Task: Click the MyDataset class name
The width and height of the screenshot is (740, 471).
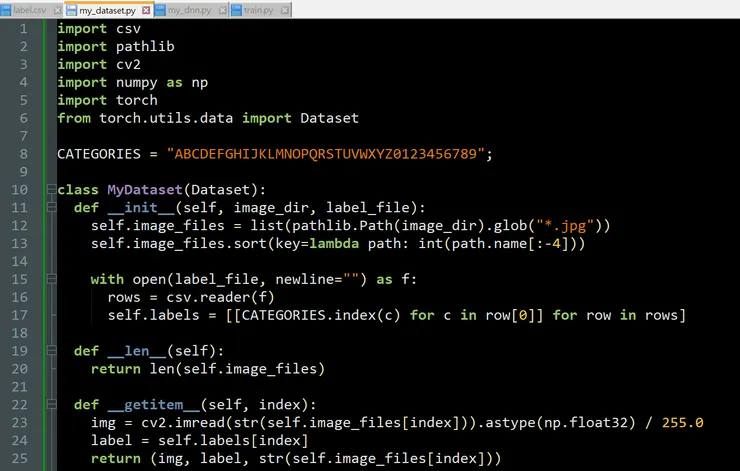Action: point(145,190)
